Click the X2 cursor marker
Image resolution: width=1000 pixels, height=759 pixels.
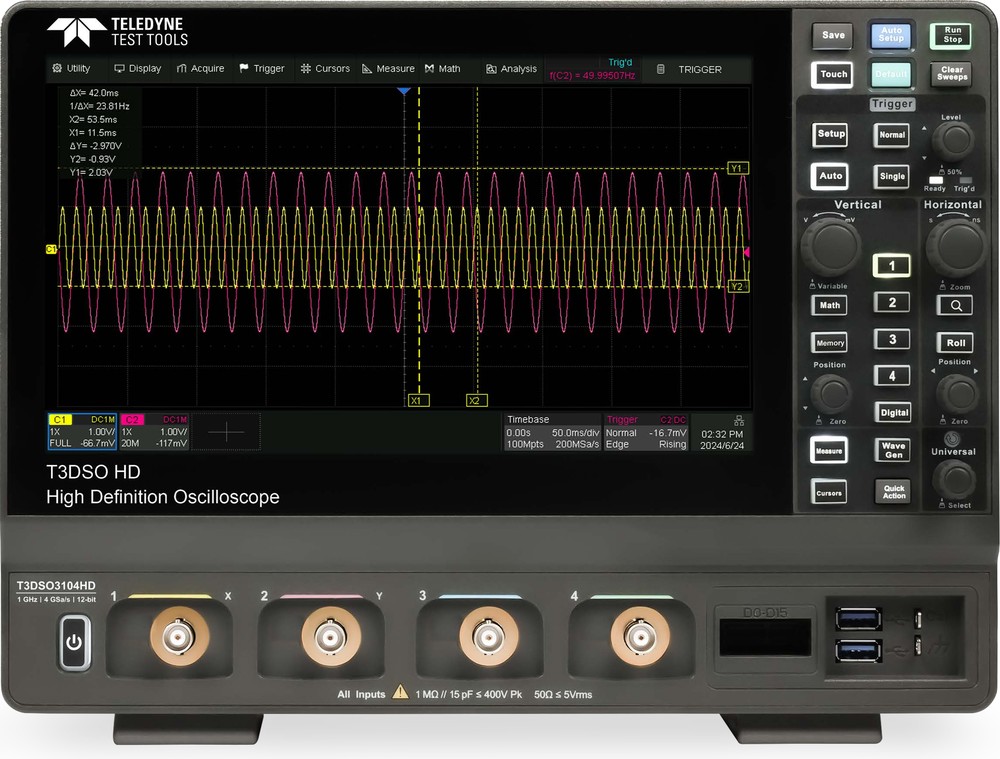[476, 401]
